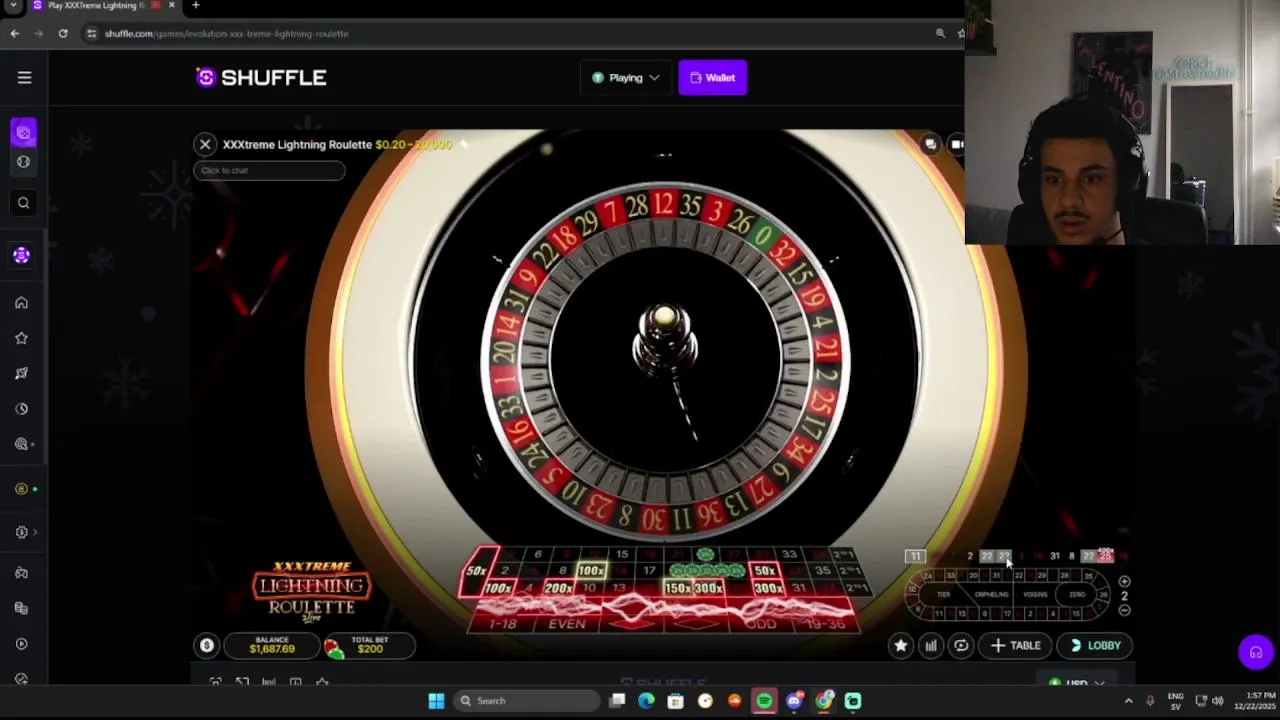
Task: Toggle the autoplay loop button
Action: (961, 646)
